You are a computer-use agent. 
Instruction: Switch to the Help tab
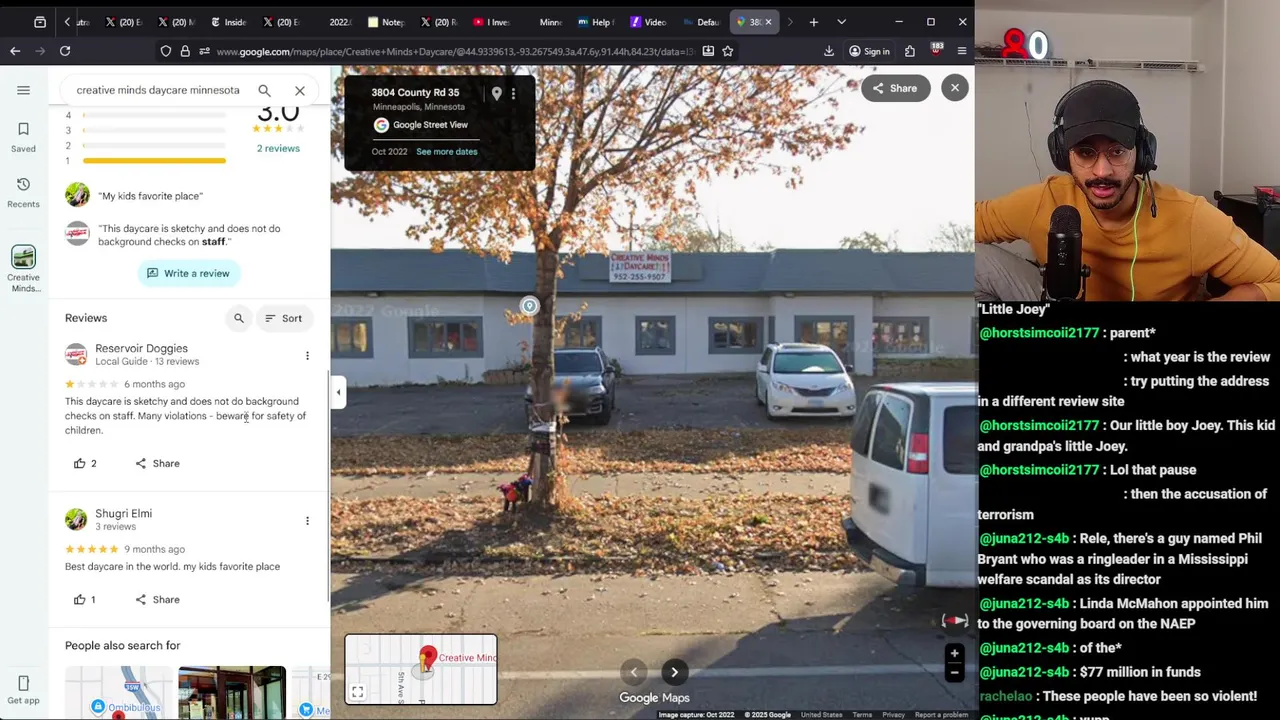pyautogui.click(x=597, y=22)
